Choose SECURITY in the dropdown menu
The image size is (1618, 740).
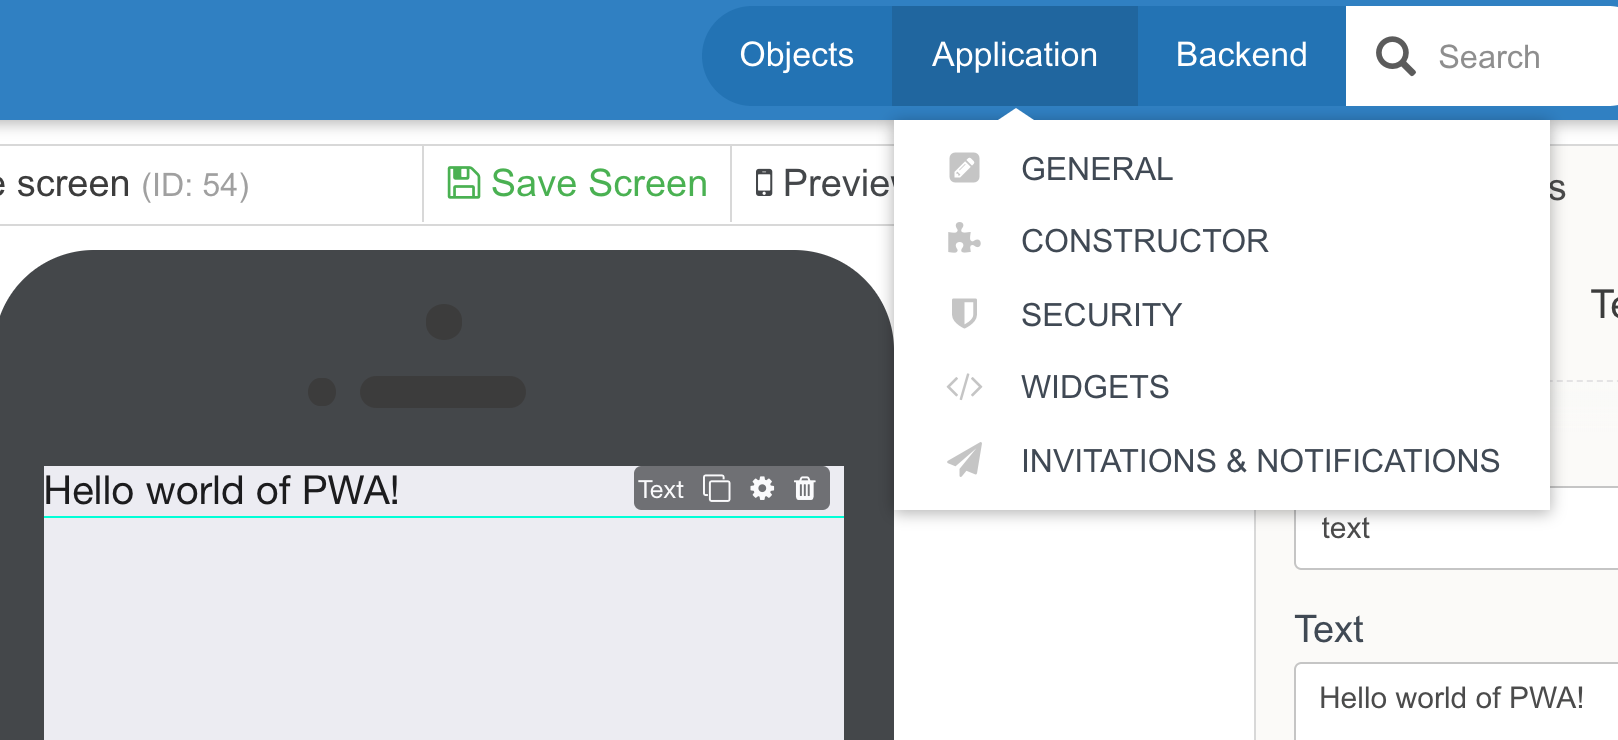[x=1101, y=315]
